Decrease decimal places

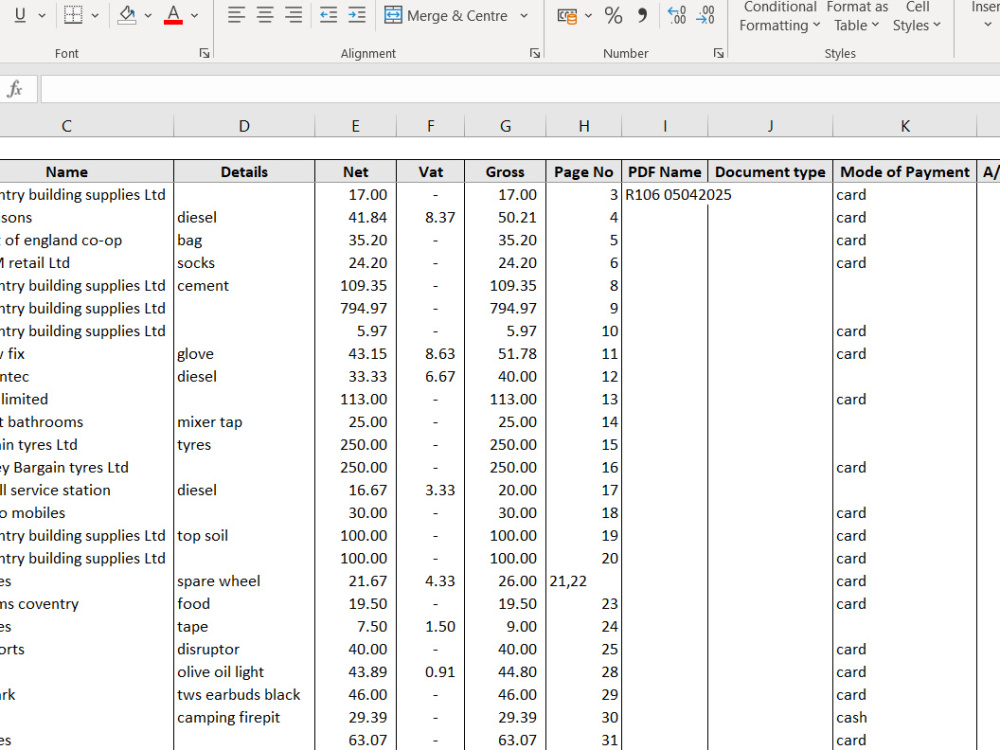tap(705, 15)
